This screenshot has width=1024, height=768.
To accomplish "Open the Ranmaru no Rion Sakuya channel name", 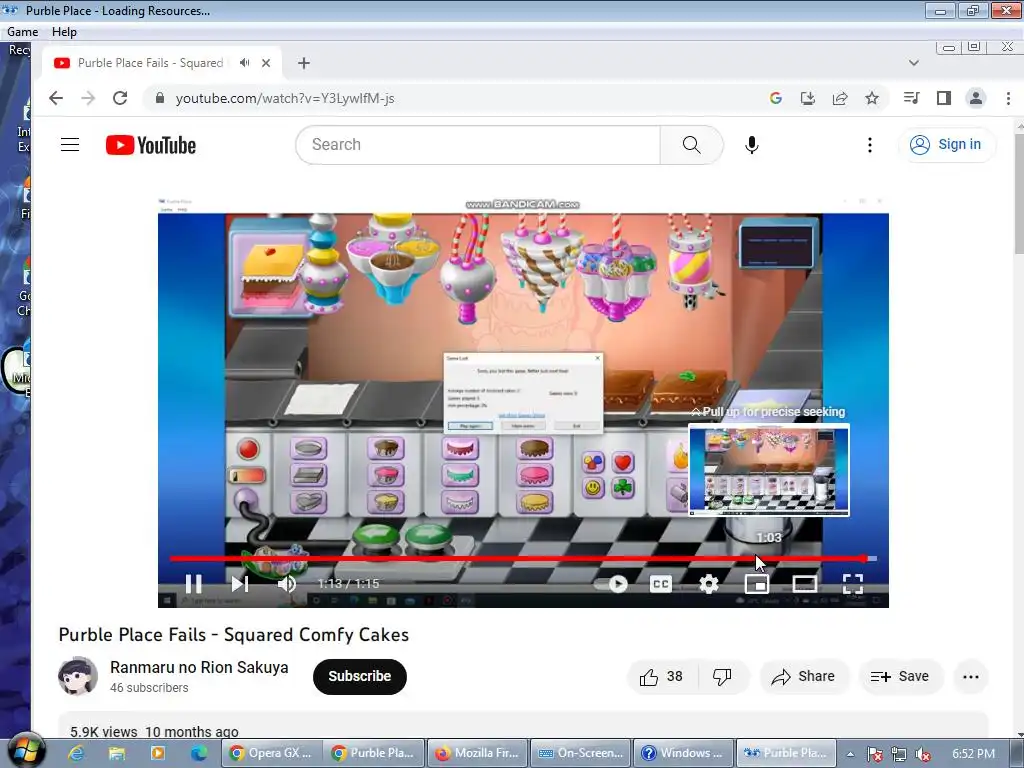I will tap(199, 667).
